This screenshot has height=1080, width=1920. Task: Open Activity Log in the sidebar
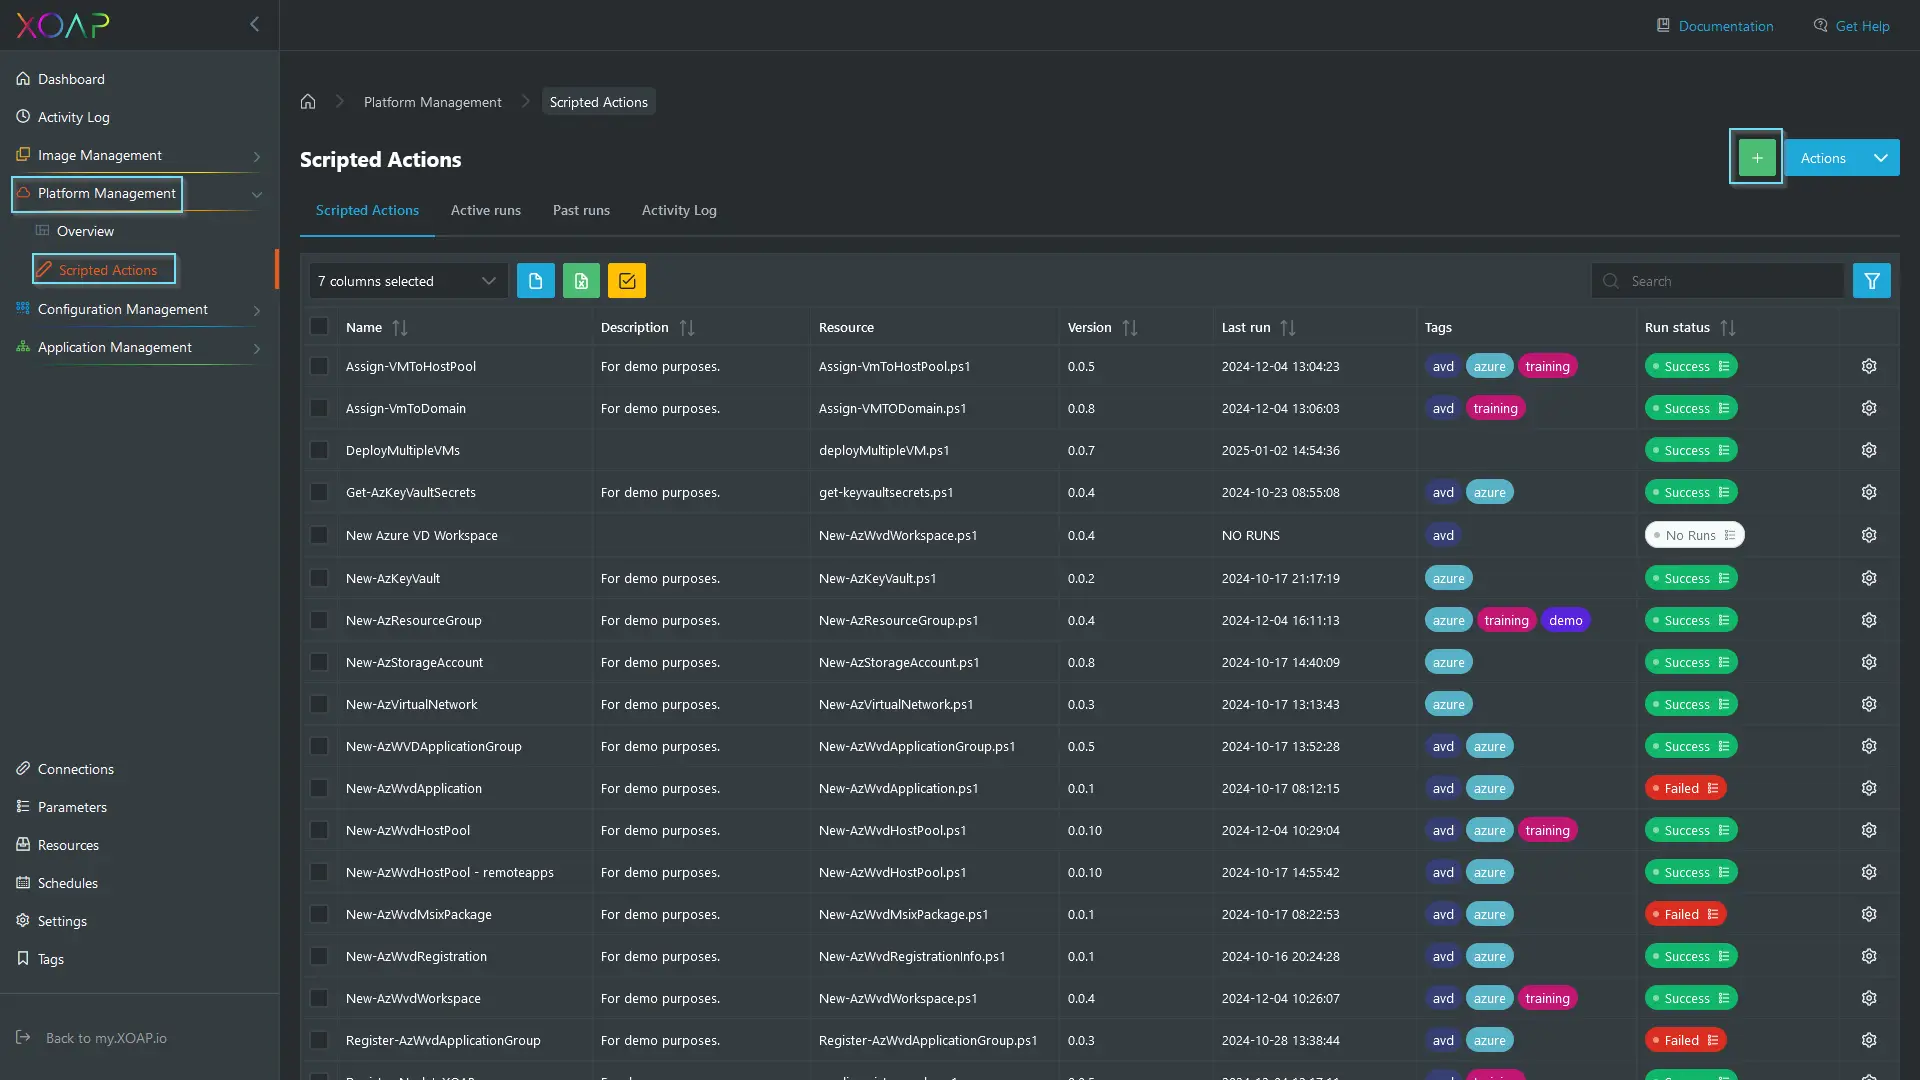pyautogui.click(x=73, y=117)
